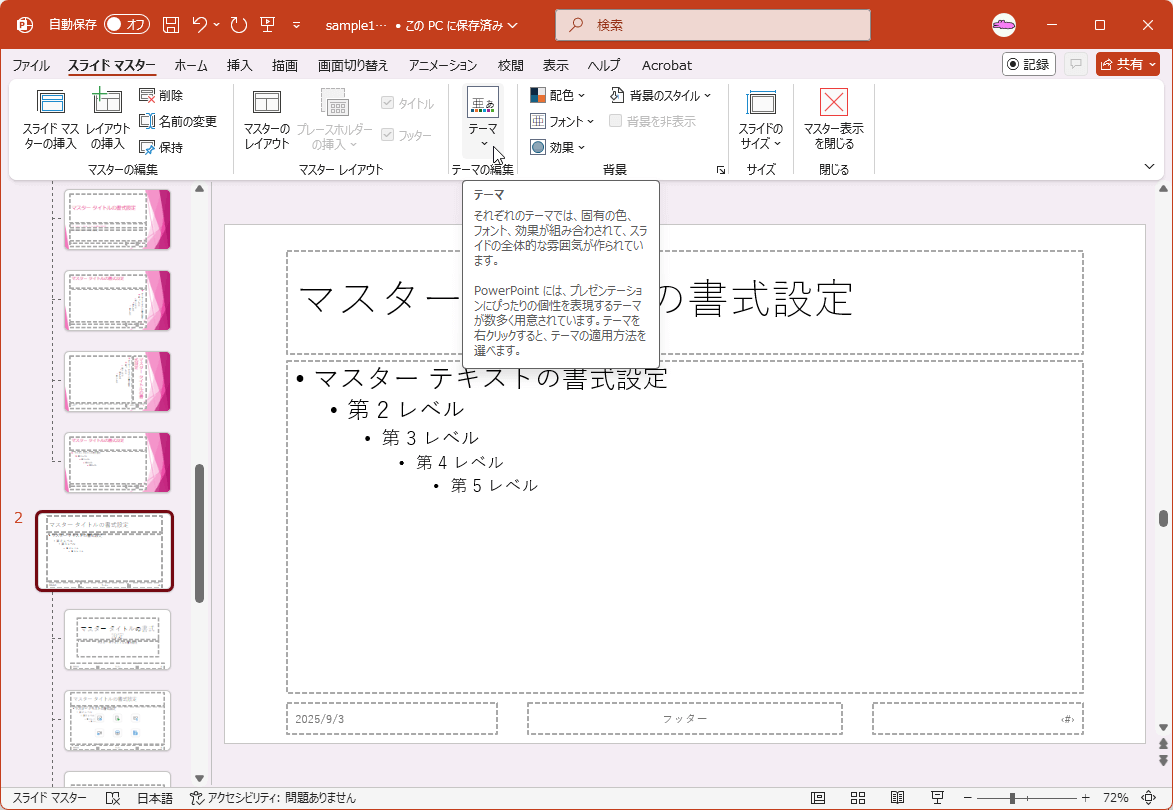The width and height of the screenshot is (1173, 810).
Task: Uncheck the タイトル checkbox
Action: point(388,101)
